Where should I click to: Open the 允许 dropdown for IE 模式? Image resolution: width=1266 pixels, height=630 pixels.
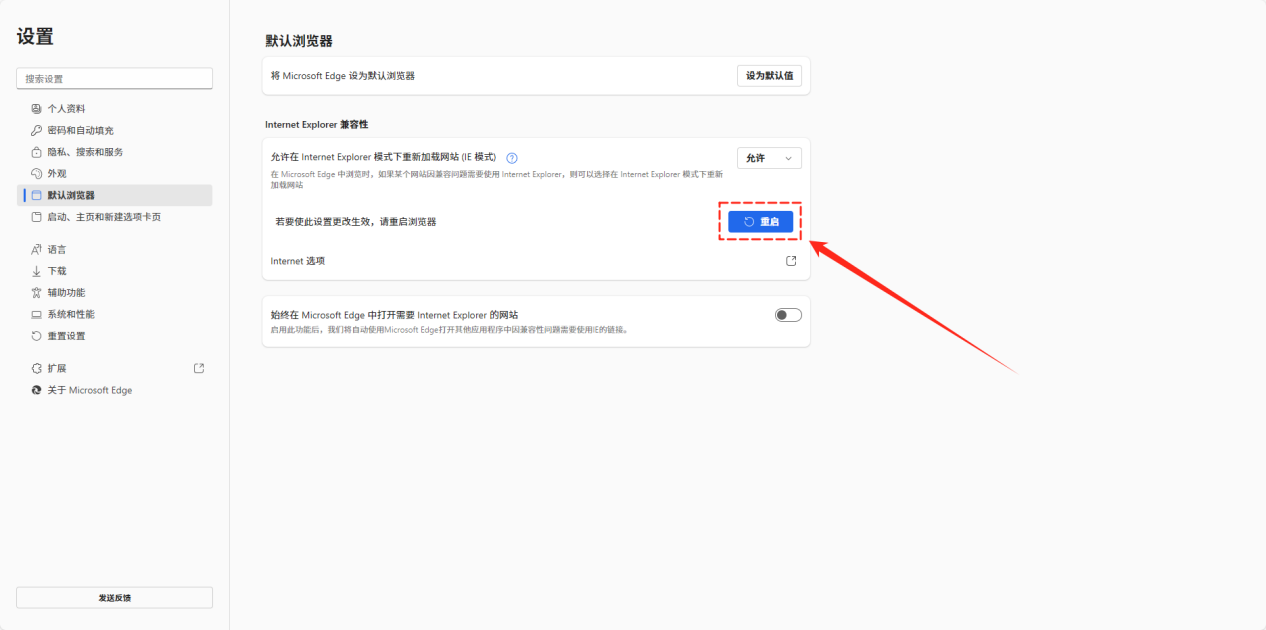pos(769,157)
